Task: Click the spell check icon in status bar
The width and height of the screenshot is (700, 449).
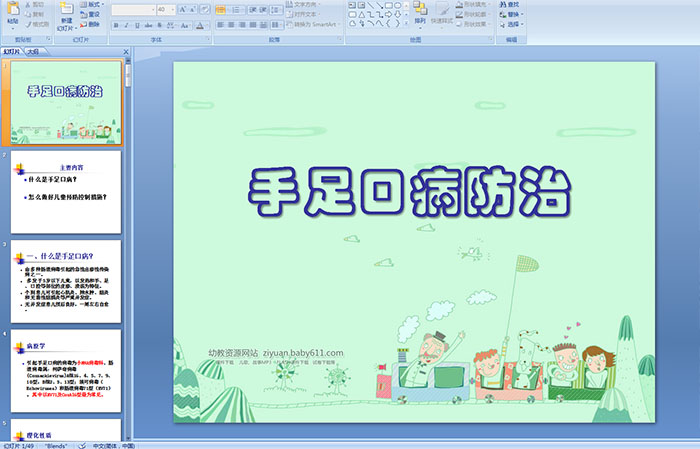Action: [82, 445]
